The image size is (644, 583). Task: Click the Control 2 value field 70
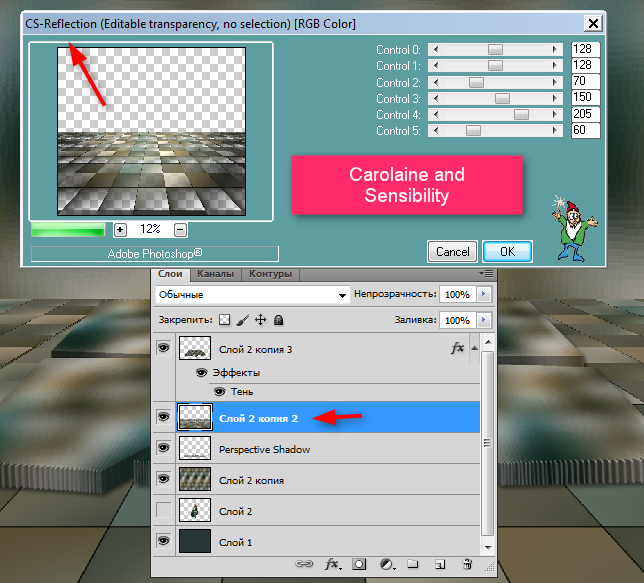586,81
